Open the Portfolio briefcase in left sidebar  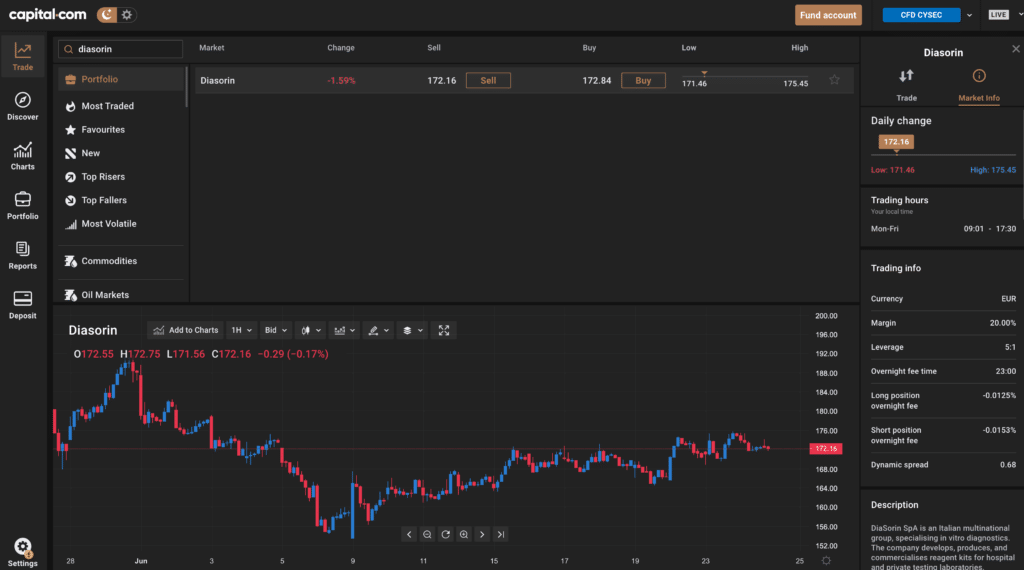pos(22,206)
